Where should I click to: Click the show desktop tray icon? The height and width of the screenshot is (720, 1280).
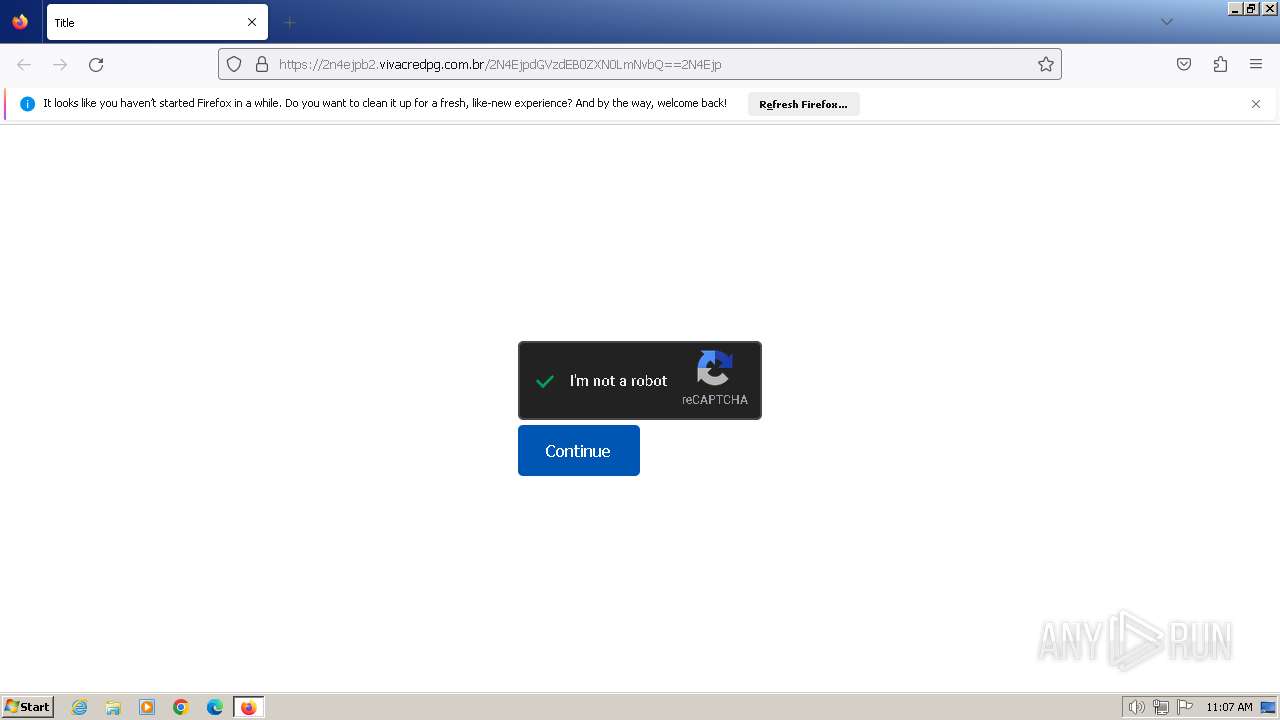tap(1268, 707)
